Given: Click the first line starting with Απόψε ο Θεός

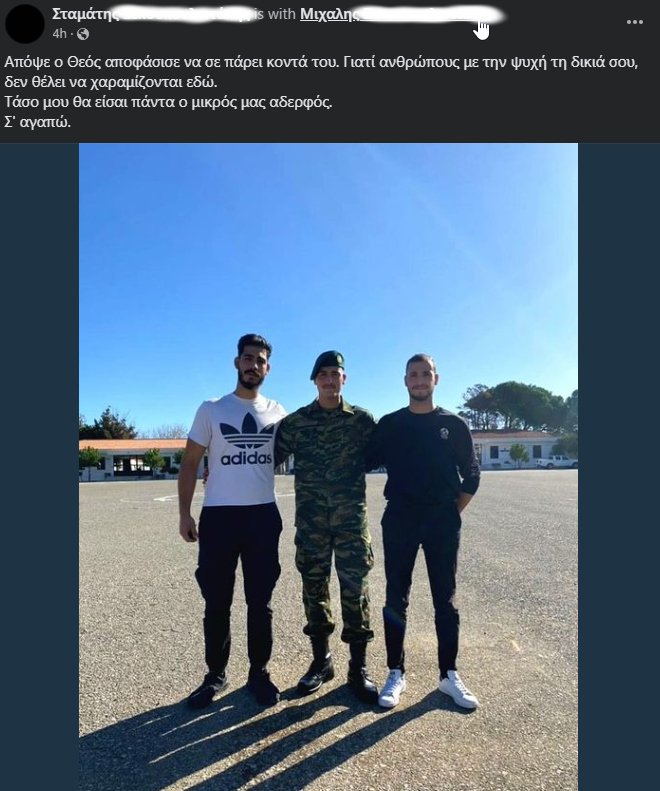Looking at the screenshot, I should pos(322,63).
